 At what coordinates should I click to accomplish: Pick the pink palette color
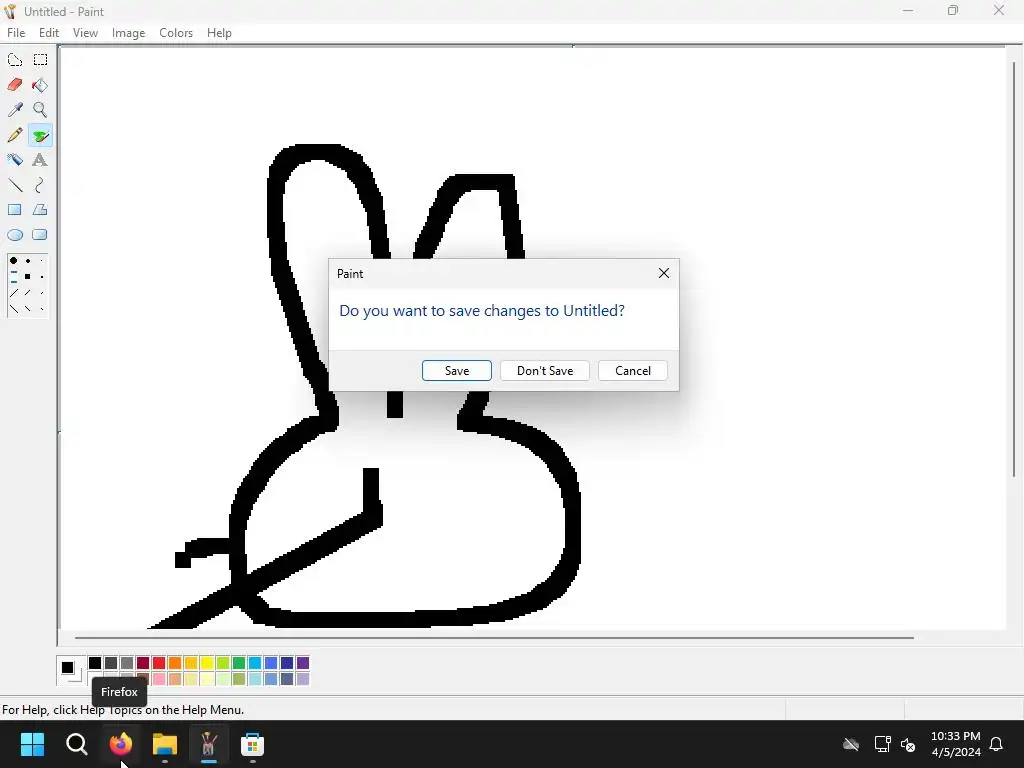(159, 679)
